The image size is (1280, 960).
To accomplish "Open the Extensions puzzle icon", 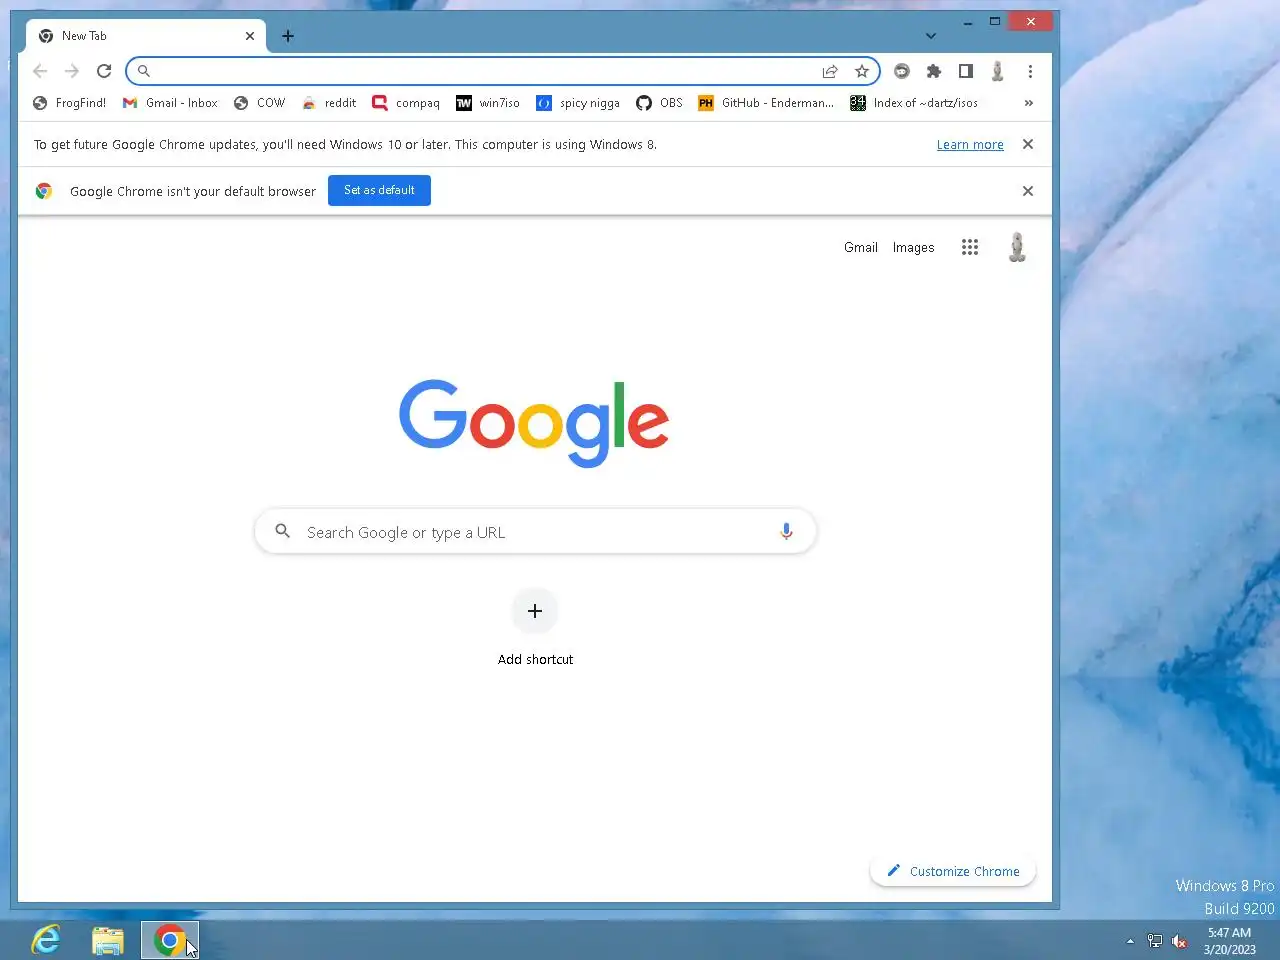I will click(x=934, y=71).
